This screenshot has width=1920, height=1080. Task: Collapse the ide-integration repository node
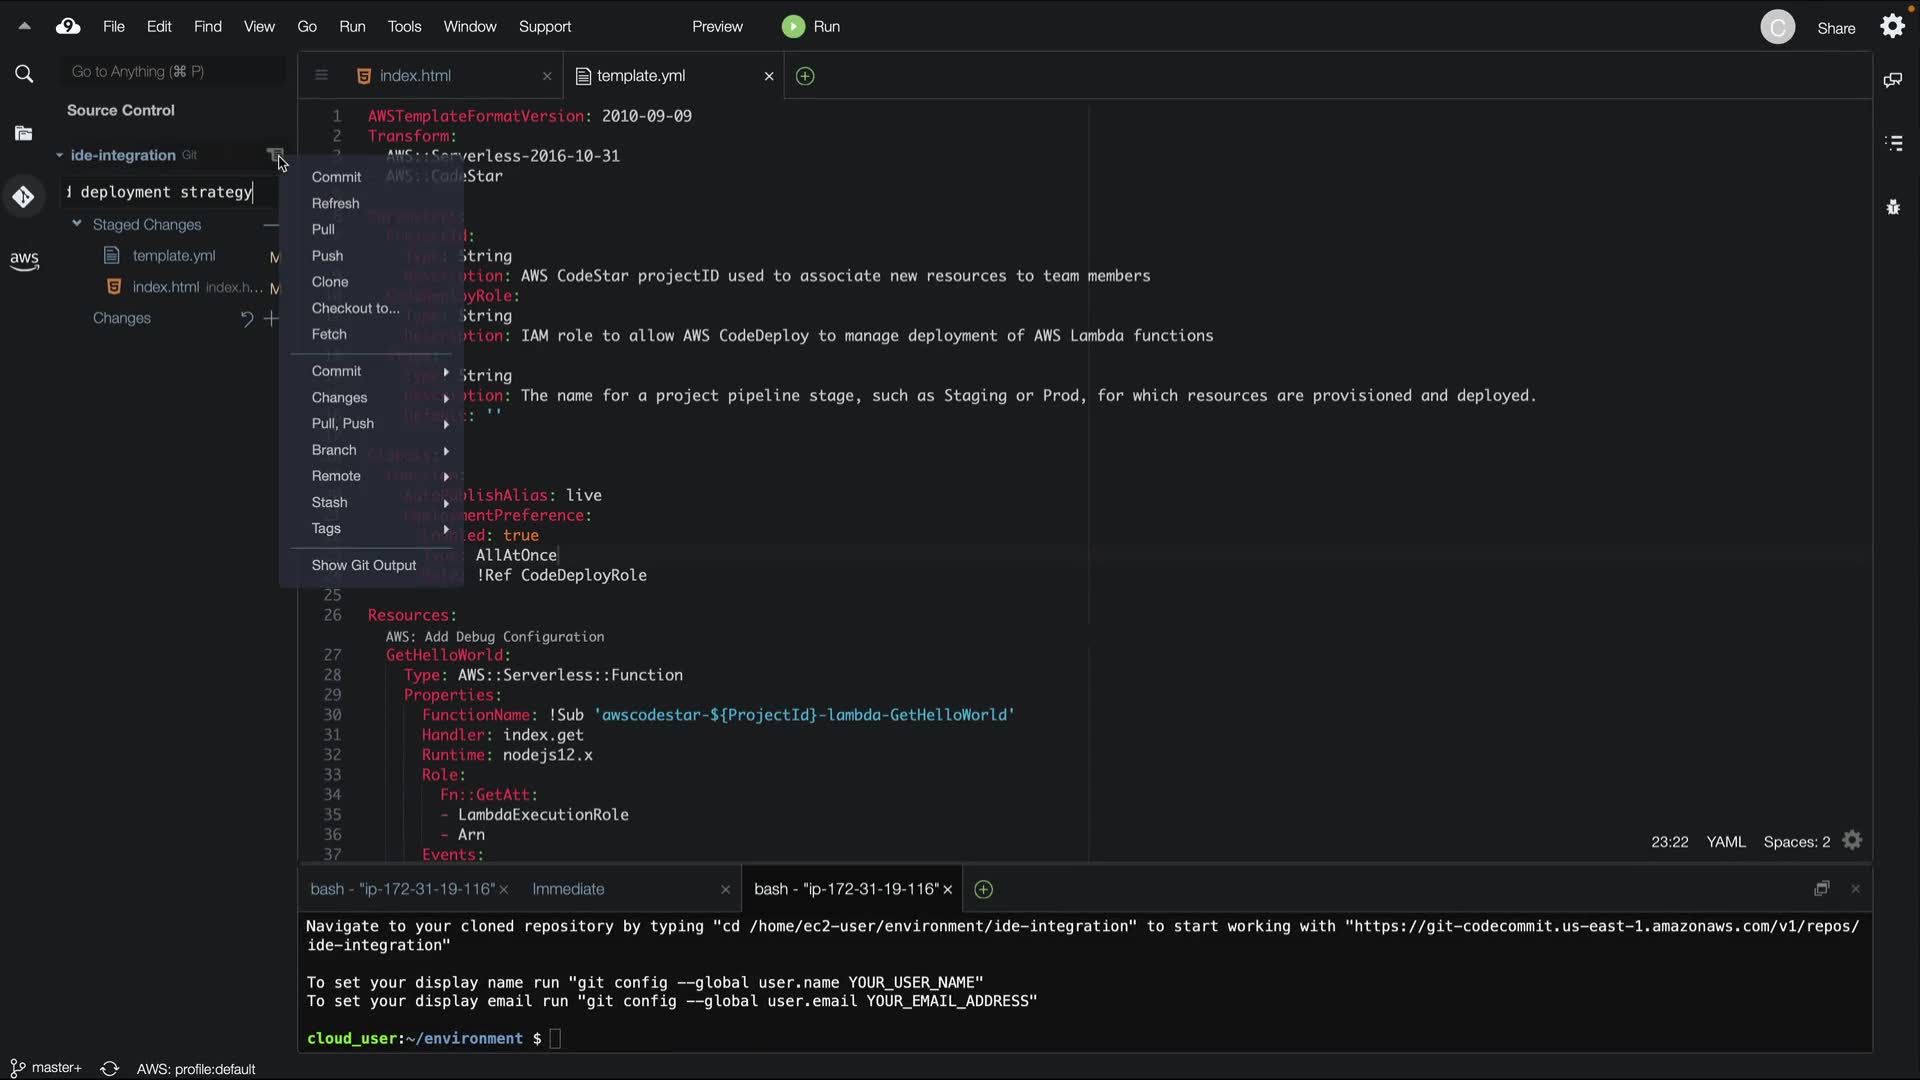[59, 155]
